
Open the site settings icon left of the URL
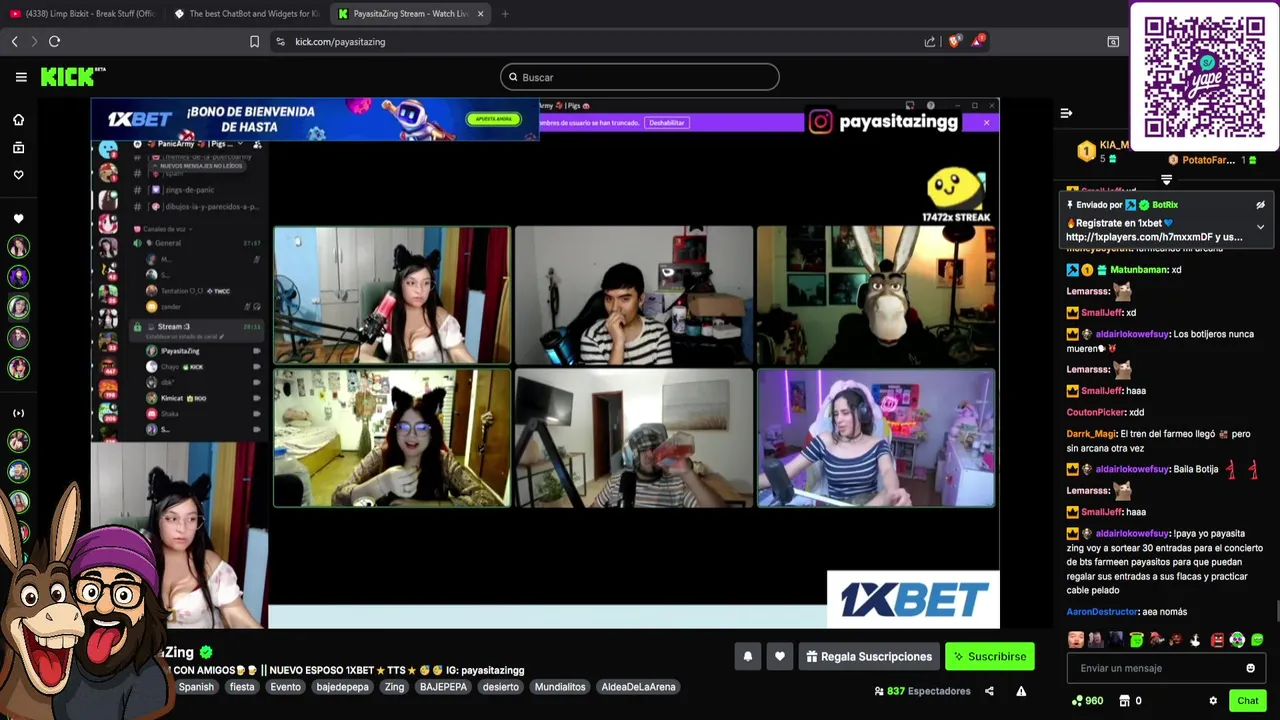[x=280, y=41]
